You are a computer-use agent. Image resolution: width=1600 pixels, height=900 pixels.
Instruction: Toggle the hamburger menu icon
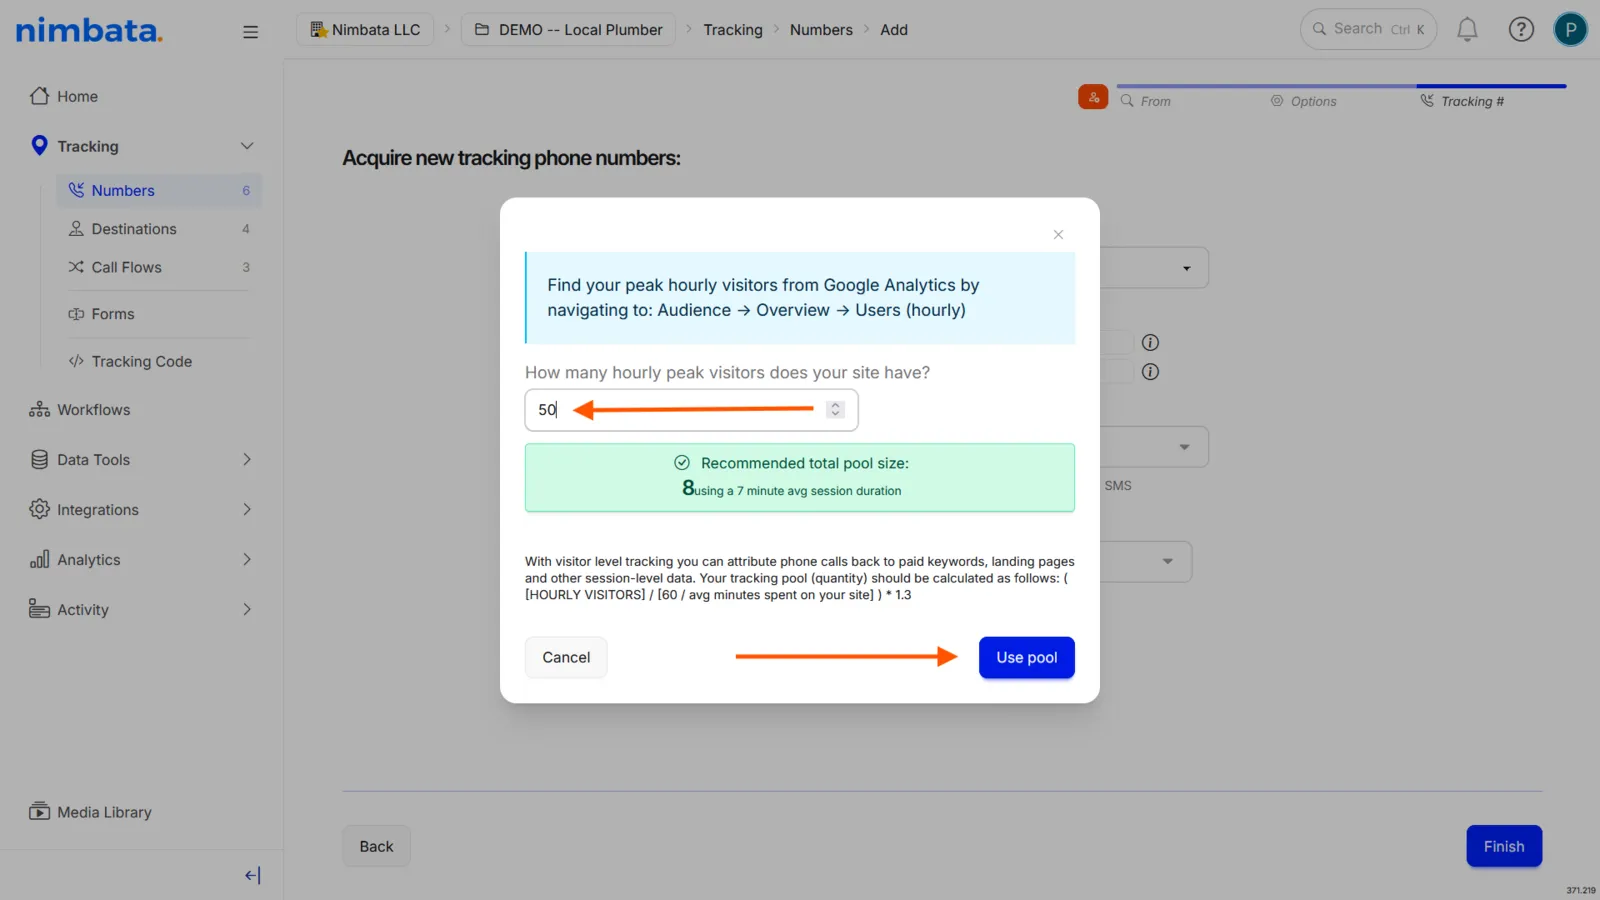click(x=250, y=32)
